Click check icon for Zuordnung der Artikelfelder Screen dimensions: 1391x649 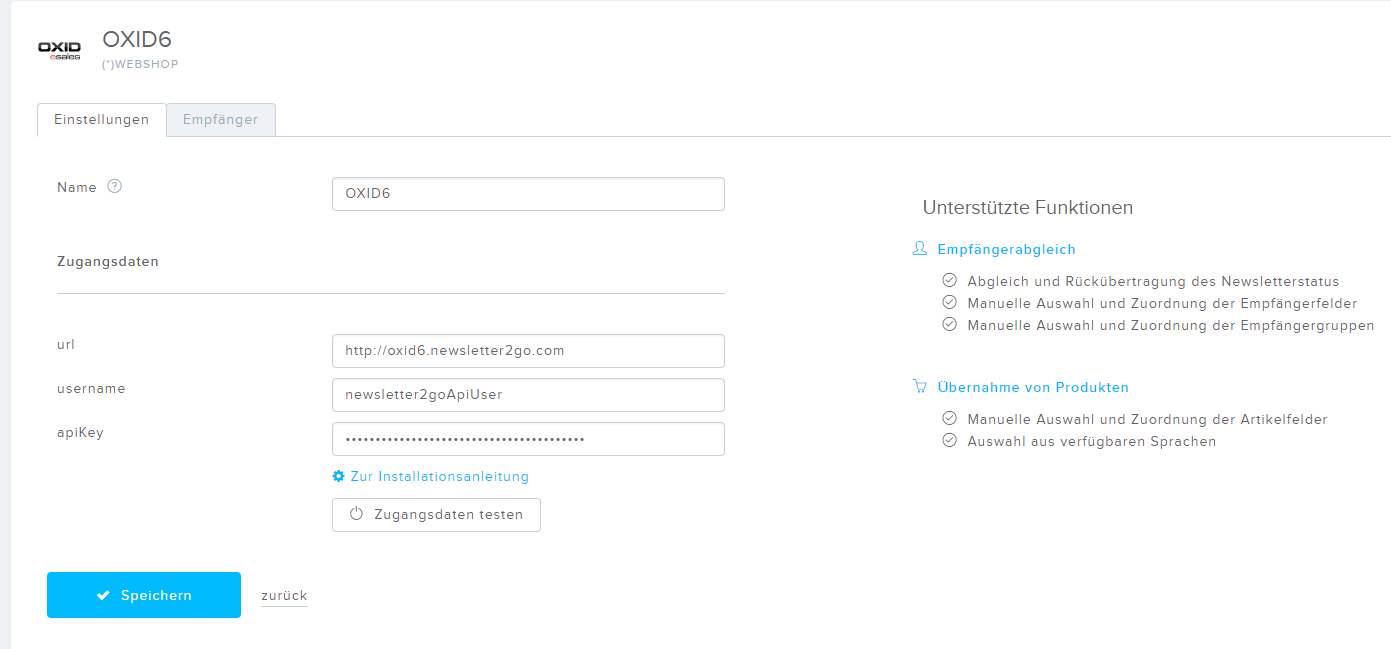(950, 419)
